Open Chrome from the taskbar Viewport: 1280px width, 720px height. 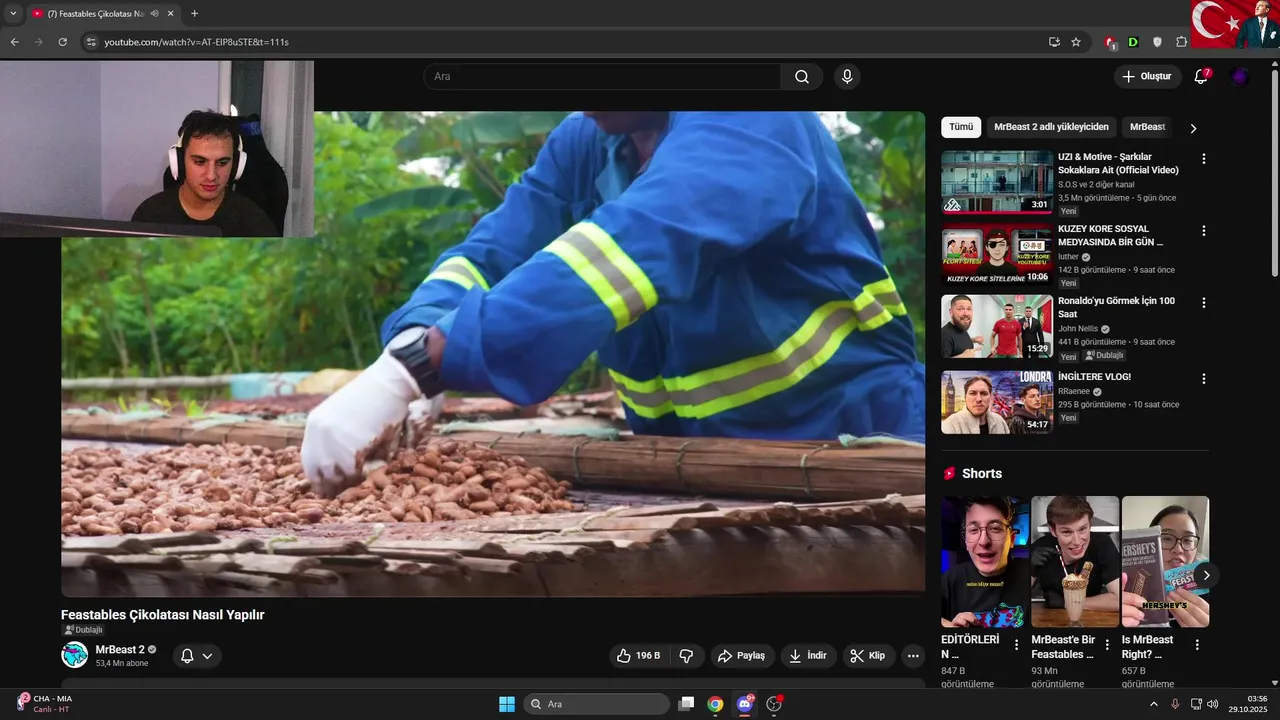pyautogui.click(x=715, y=704)
